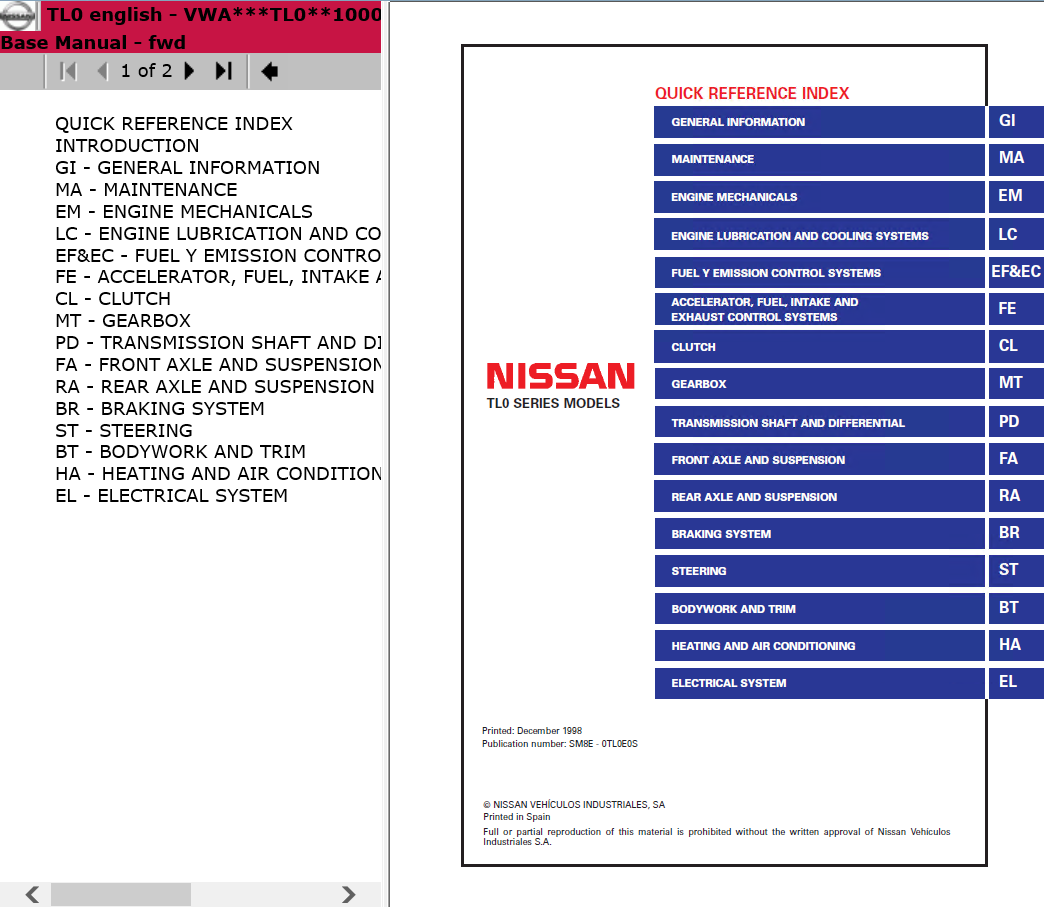Image resolution: width=1044 pixels, height=907 pixels.
Task: Click CLUTCH bar on index page
Action: (819, 347)
